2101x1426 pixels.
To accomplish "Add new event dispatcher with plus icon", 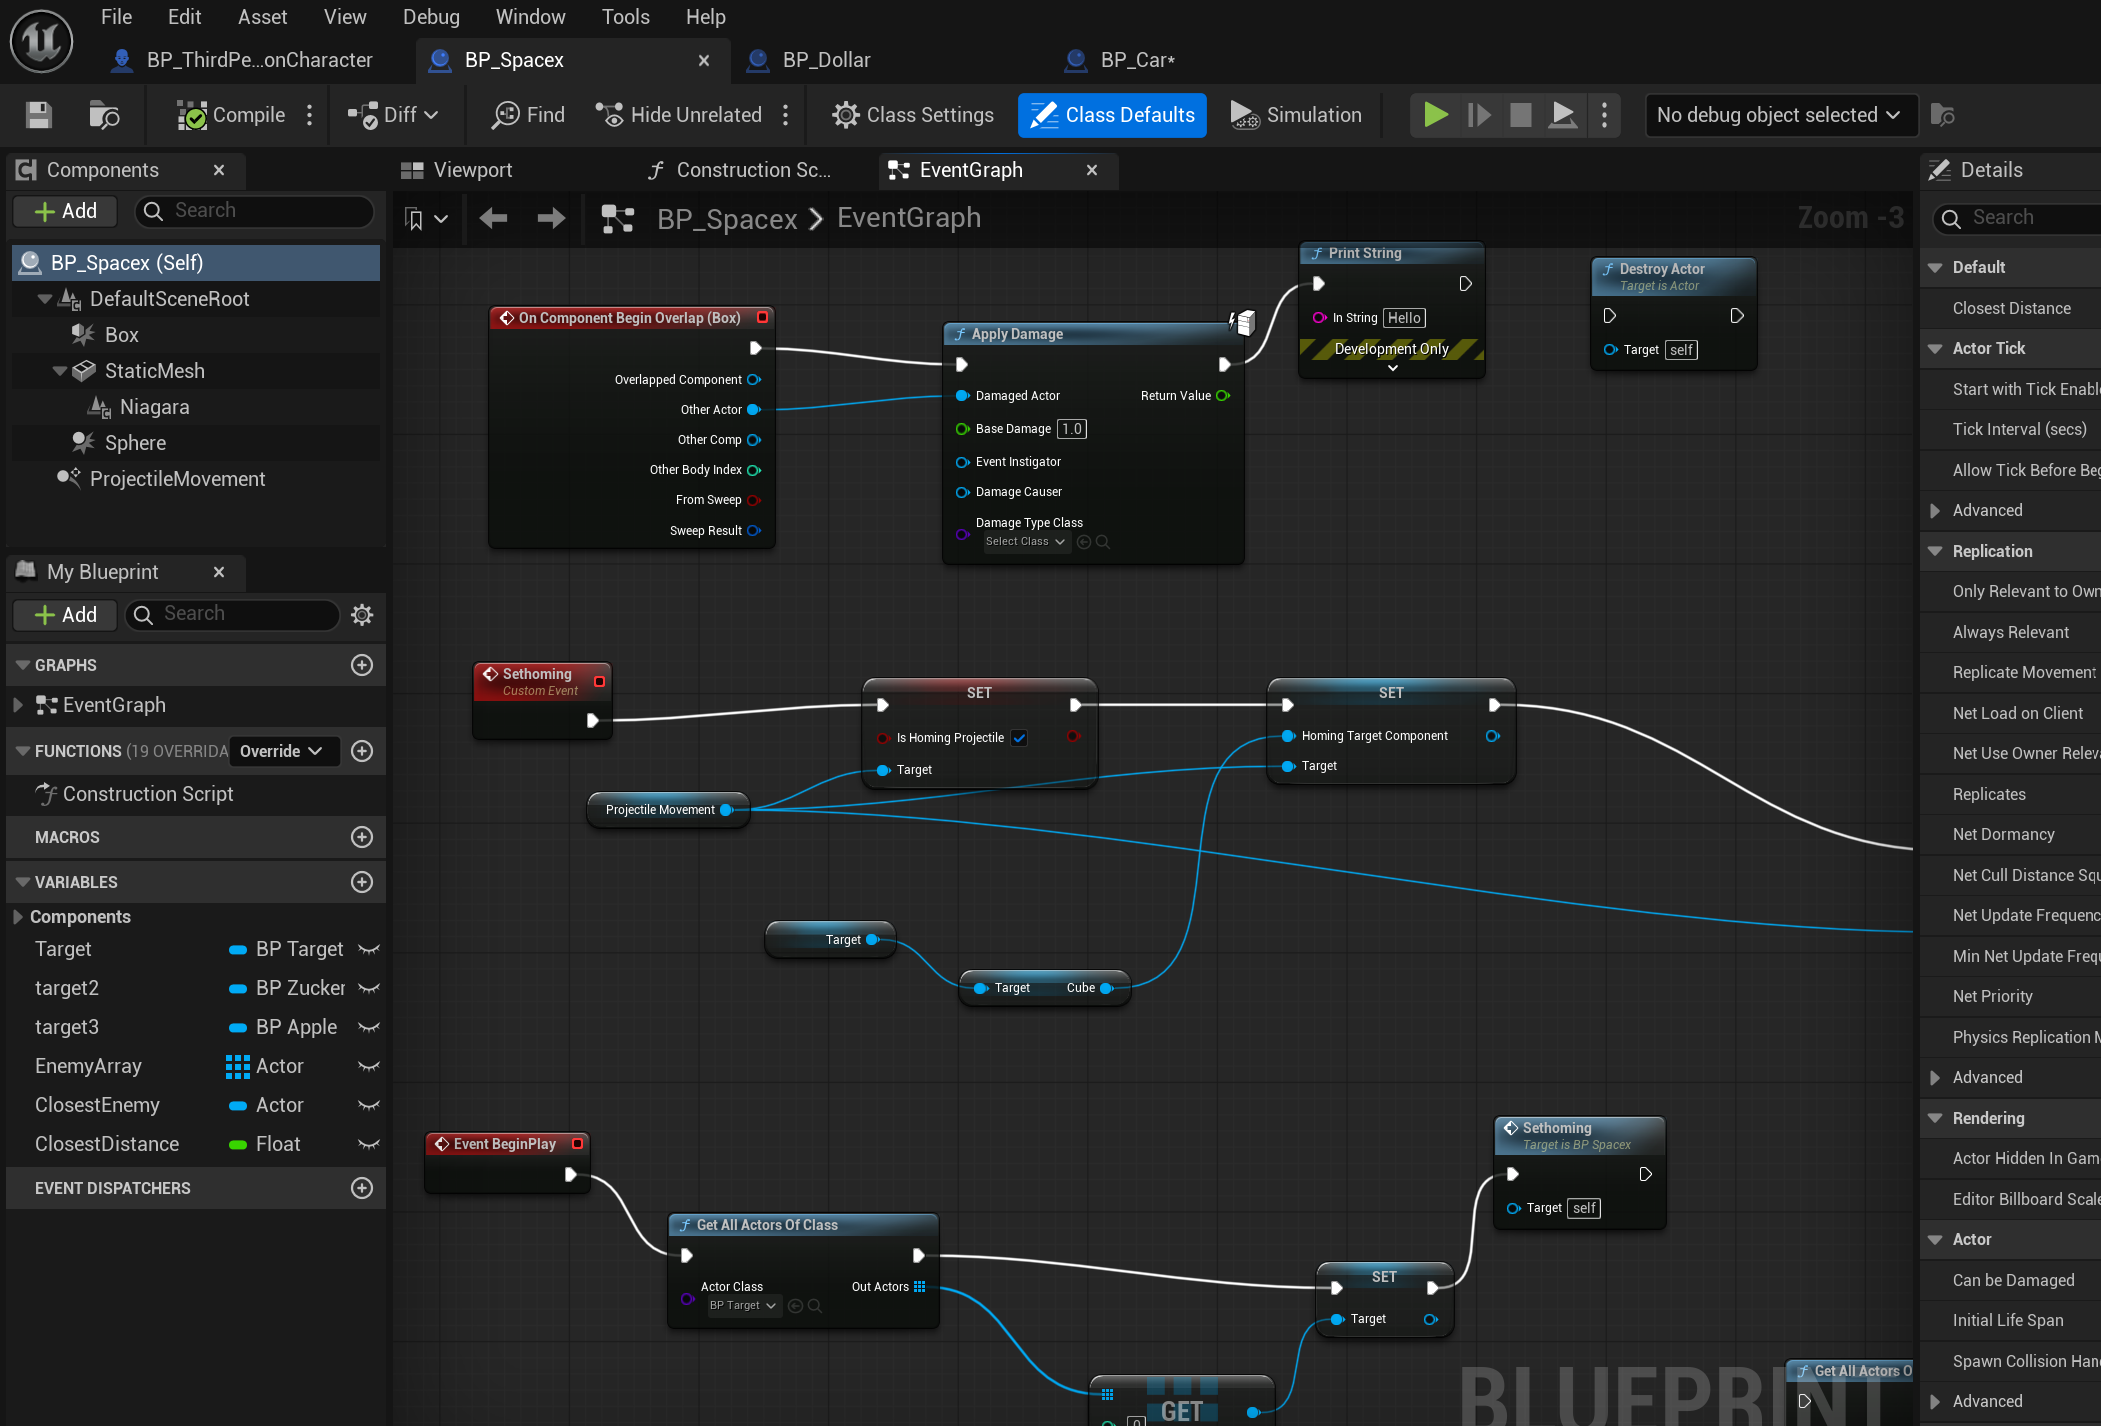I will tap(362, 1188).
